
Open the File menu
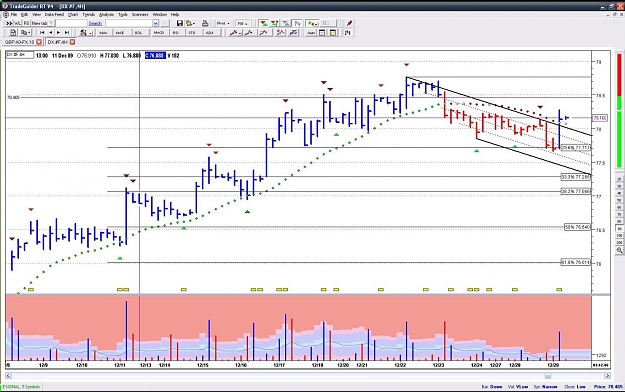point(14,14)
